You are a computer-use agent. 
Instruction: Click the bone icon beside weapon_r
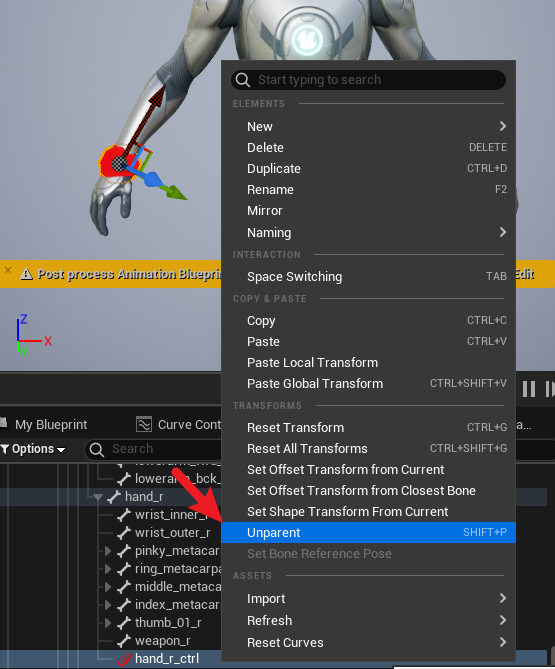point(124,641)
